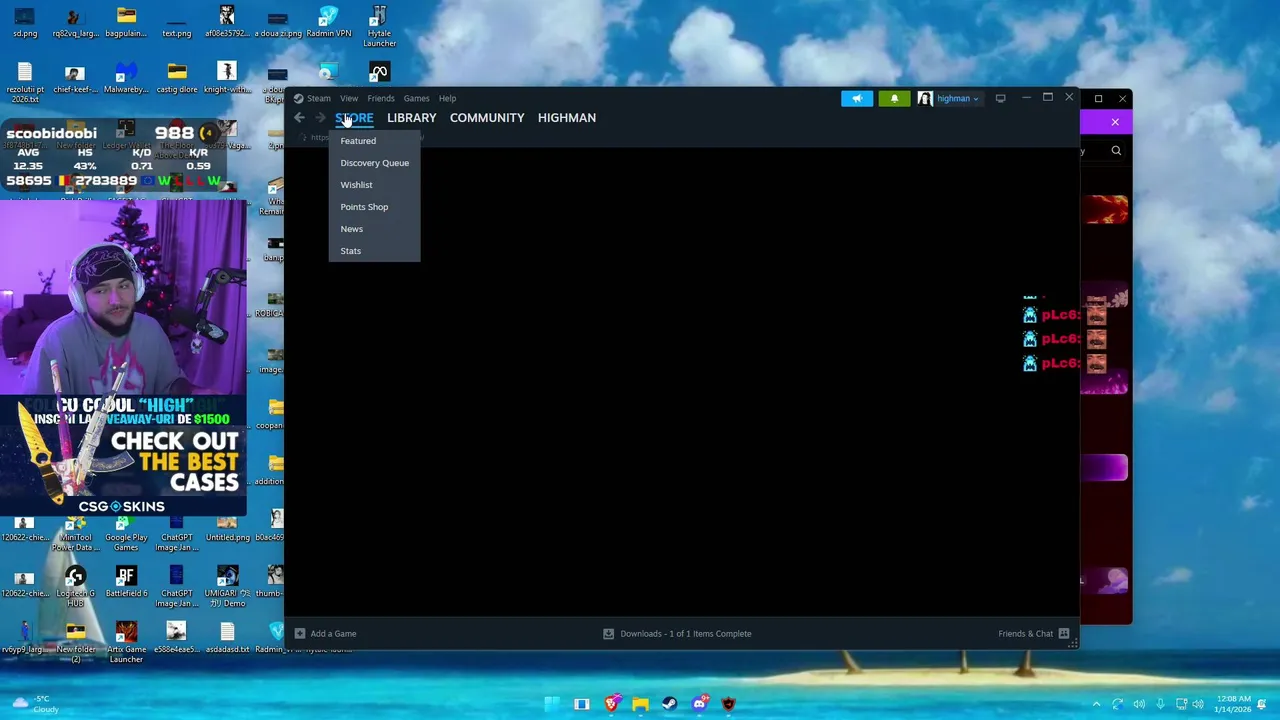Open Brave browser from the taskbar

point(611,704)
